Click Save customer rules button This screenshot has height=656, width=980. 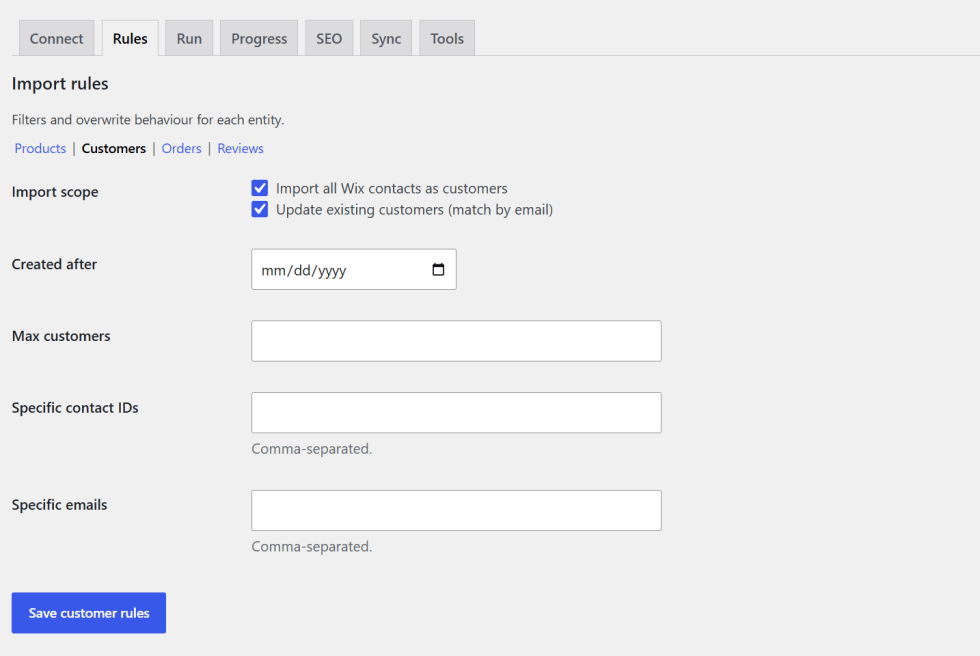pyautogui.click(x=89, y=613)
